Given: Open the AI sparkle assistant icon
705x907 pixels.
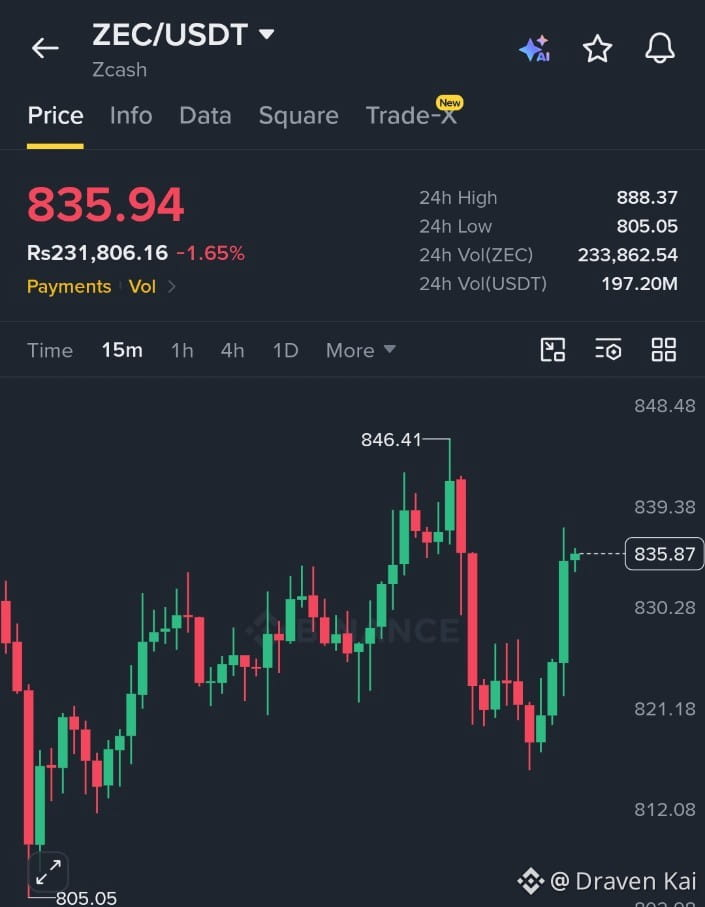Looking at the screenshot, I should (535, 49).
